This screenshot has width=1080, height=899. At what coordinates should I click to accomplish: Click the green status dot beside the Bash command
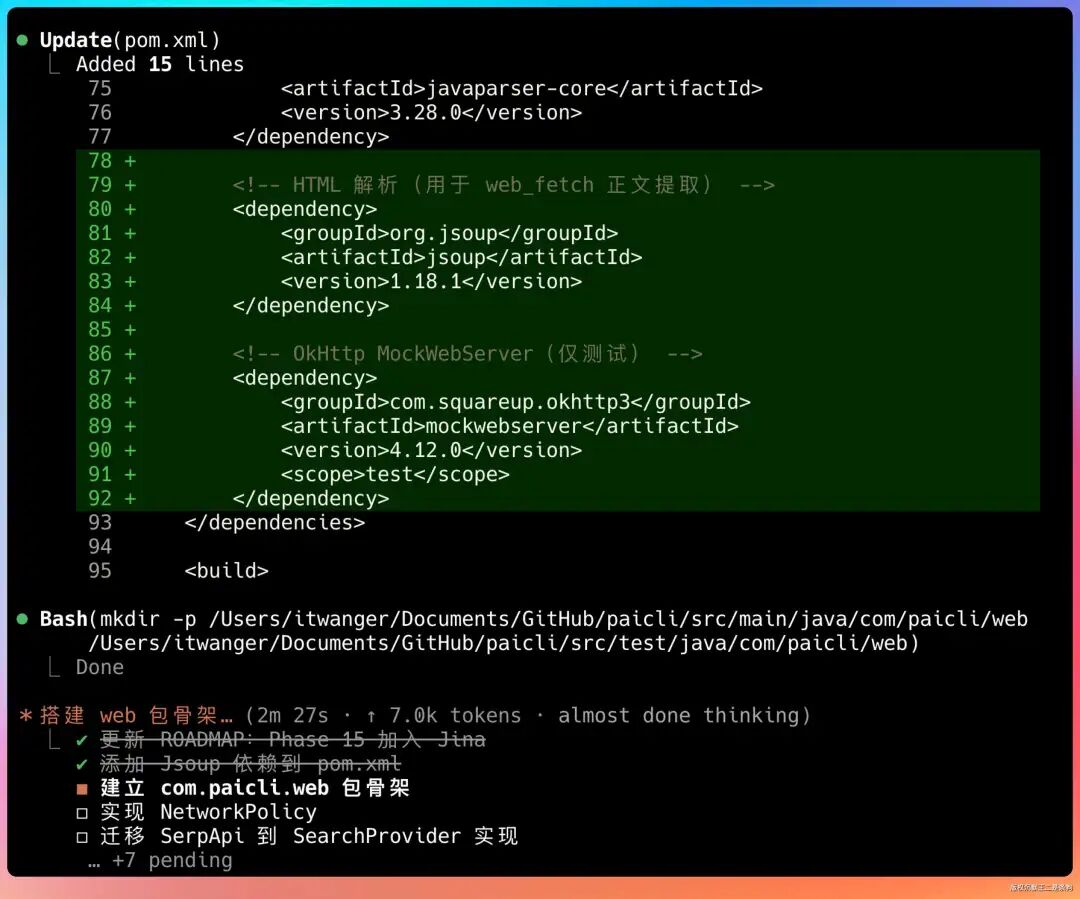point(21,618)
